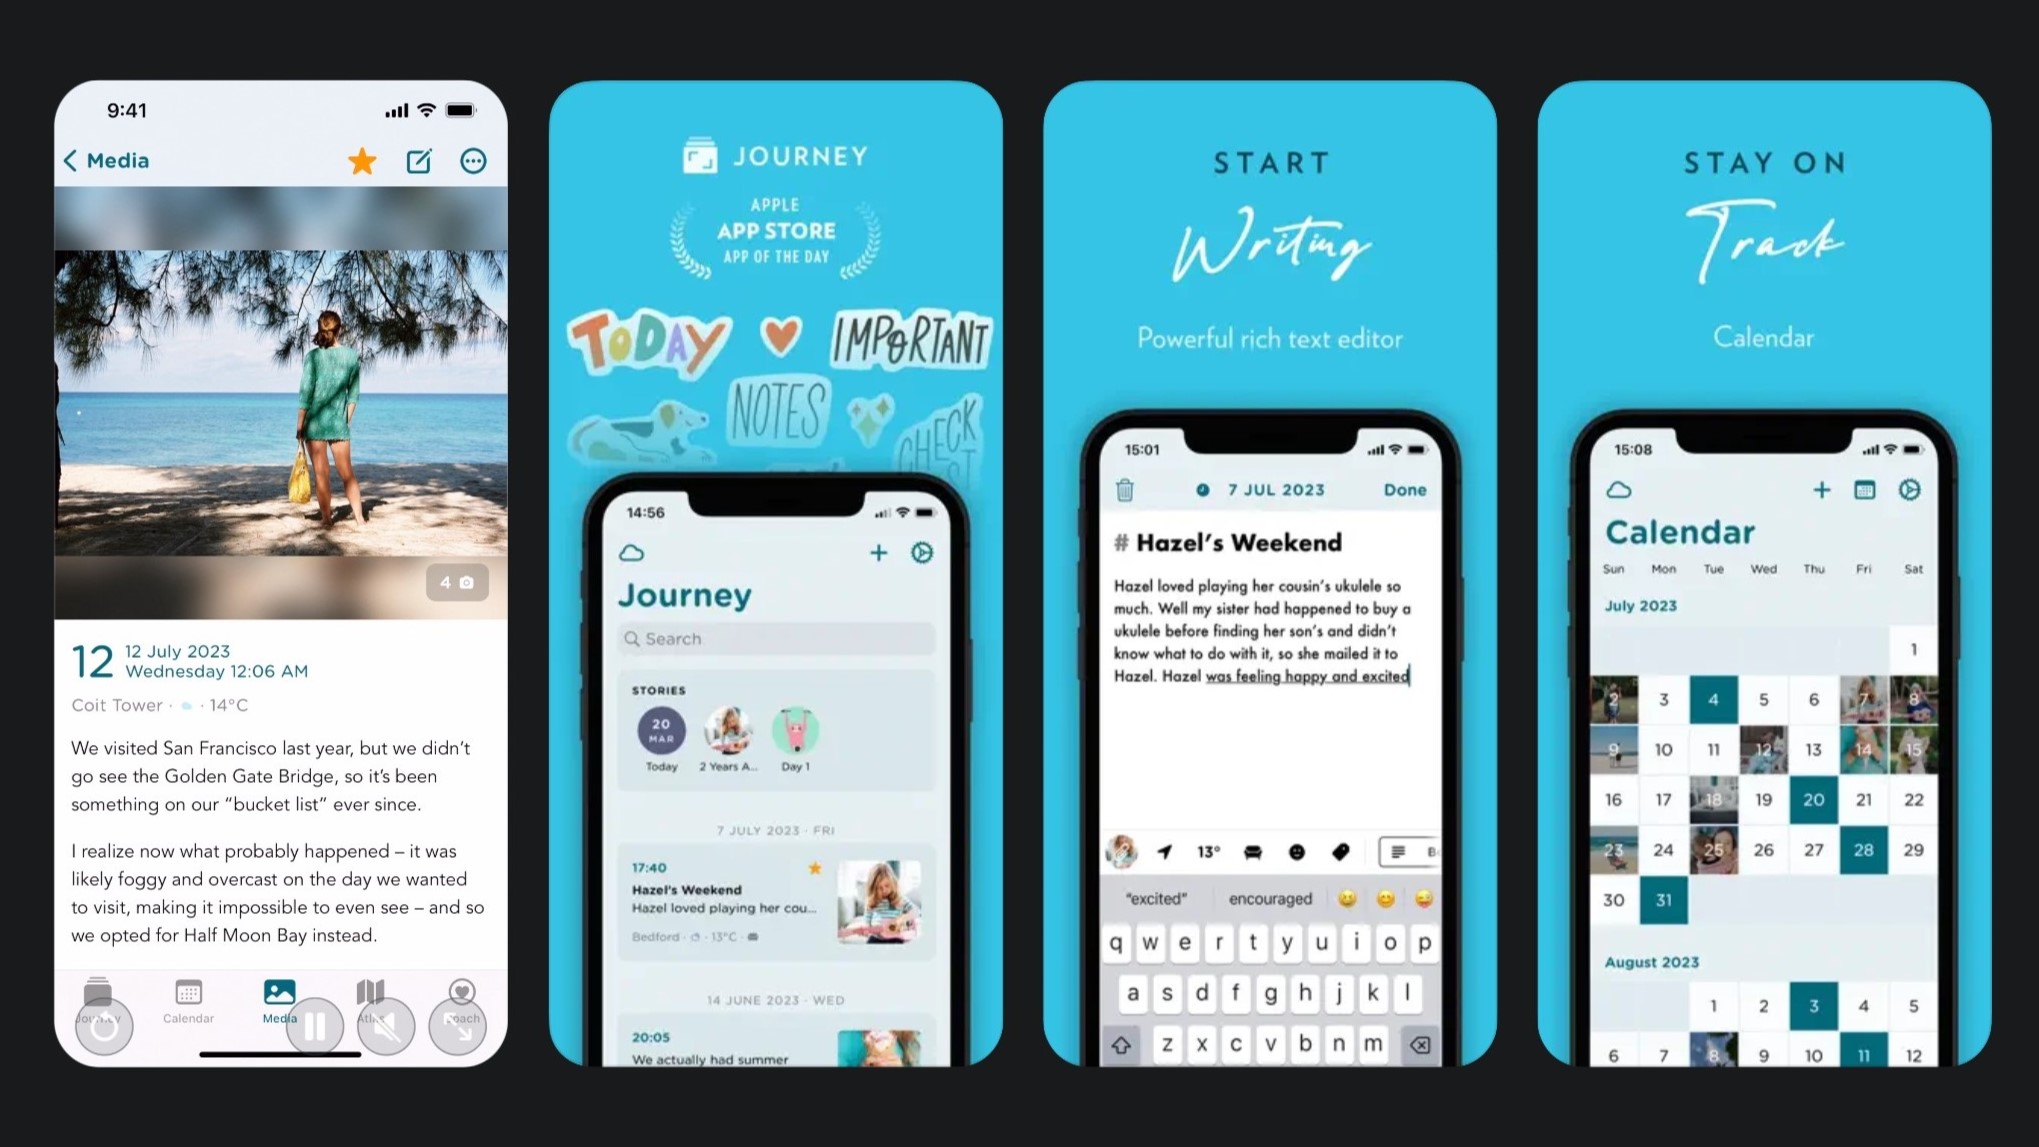This screenshot has height=1147, width=2039.
Task: Toggle the starred entry favorite status
Action: click(x=363, y=160)
